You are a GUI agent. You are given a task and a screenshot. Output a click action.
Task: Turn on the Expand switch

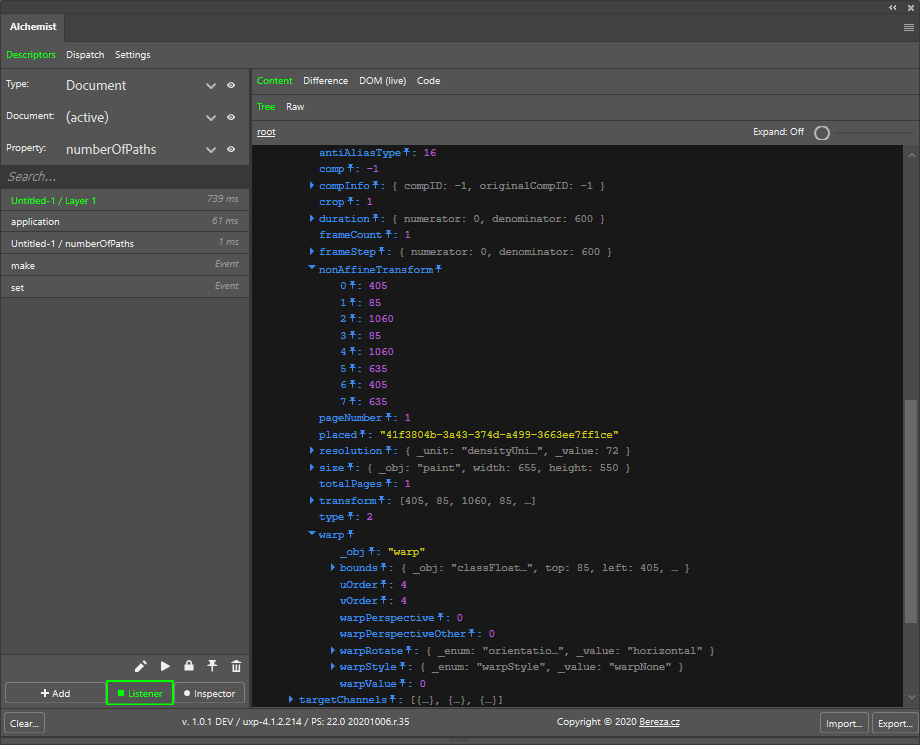coord(821,132)
